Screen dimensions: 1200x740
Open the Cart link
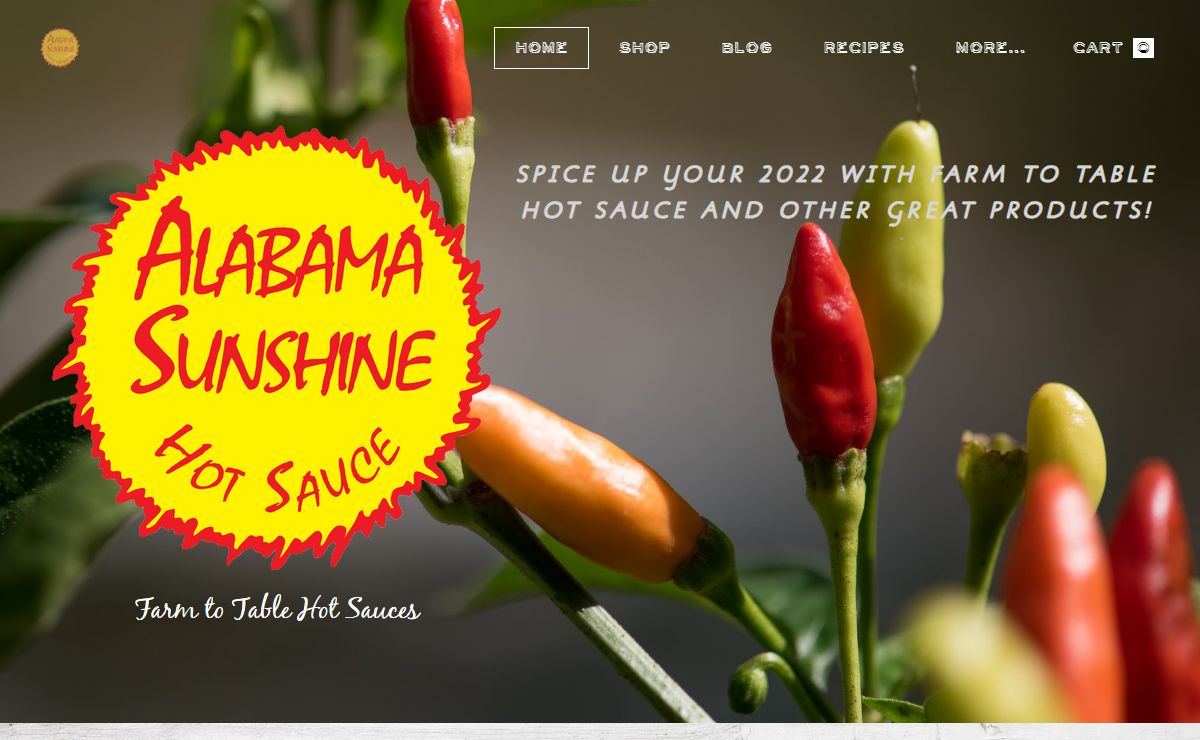coord(1113,48)
